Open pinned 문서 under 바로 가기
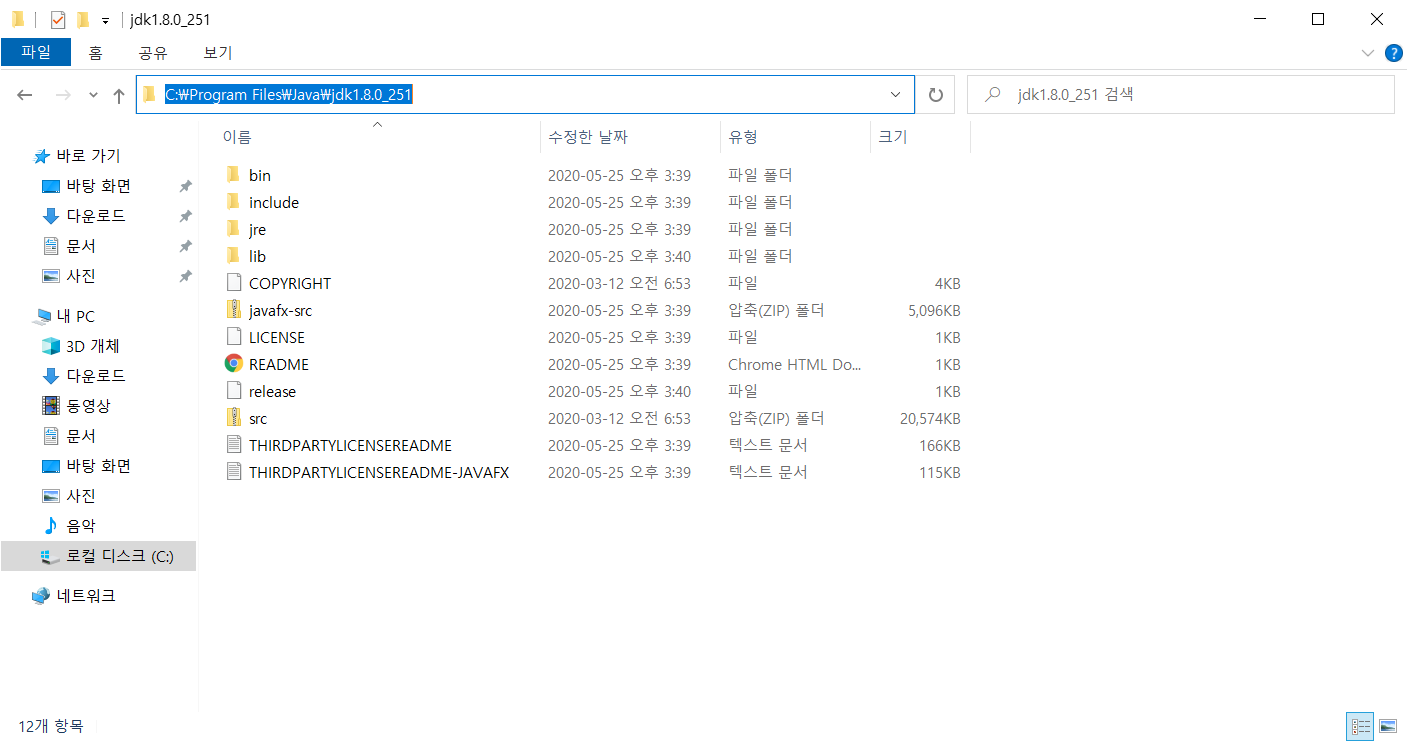This screenshot has width=1408, height=741. 81,246
